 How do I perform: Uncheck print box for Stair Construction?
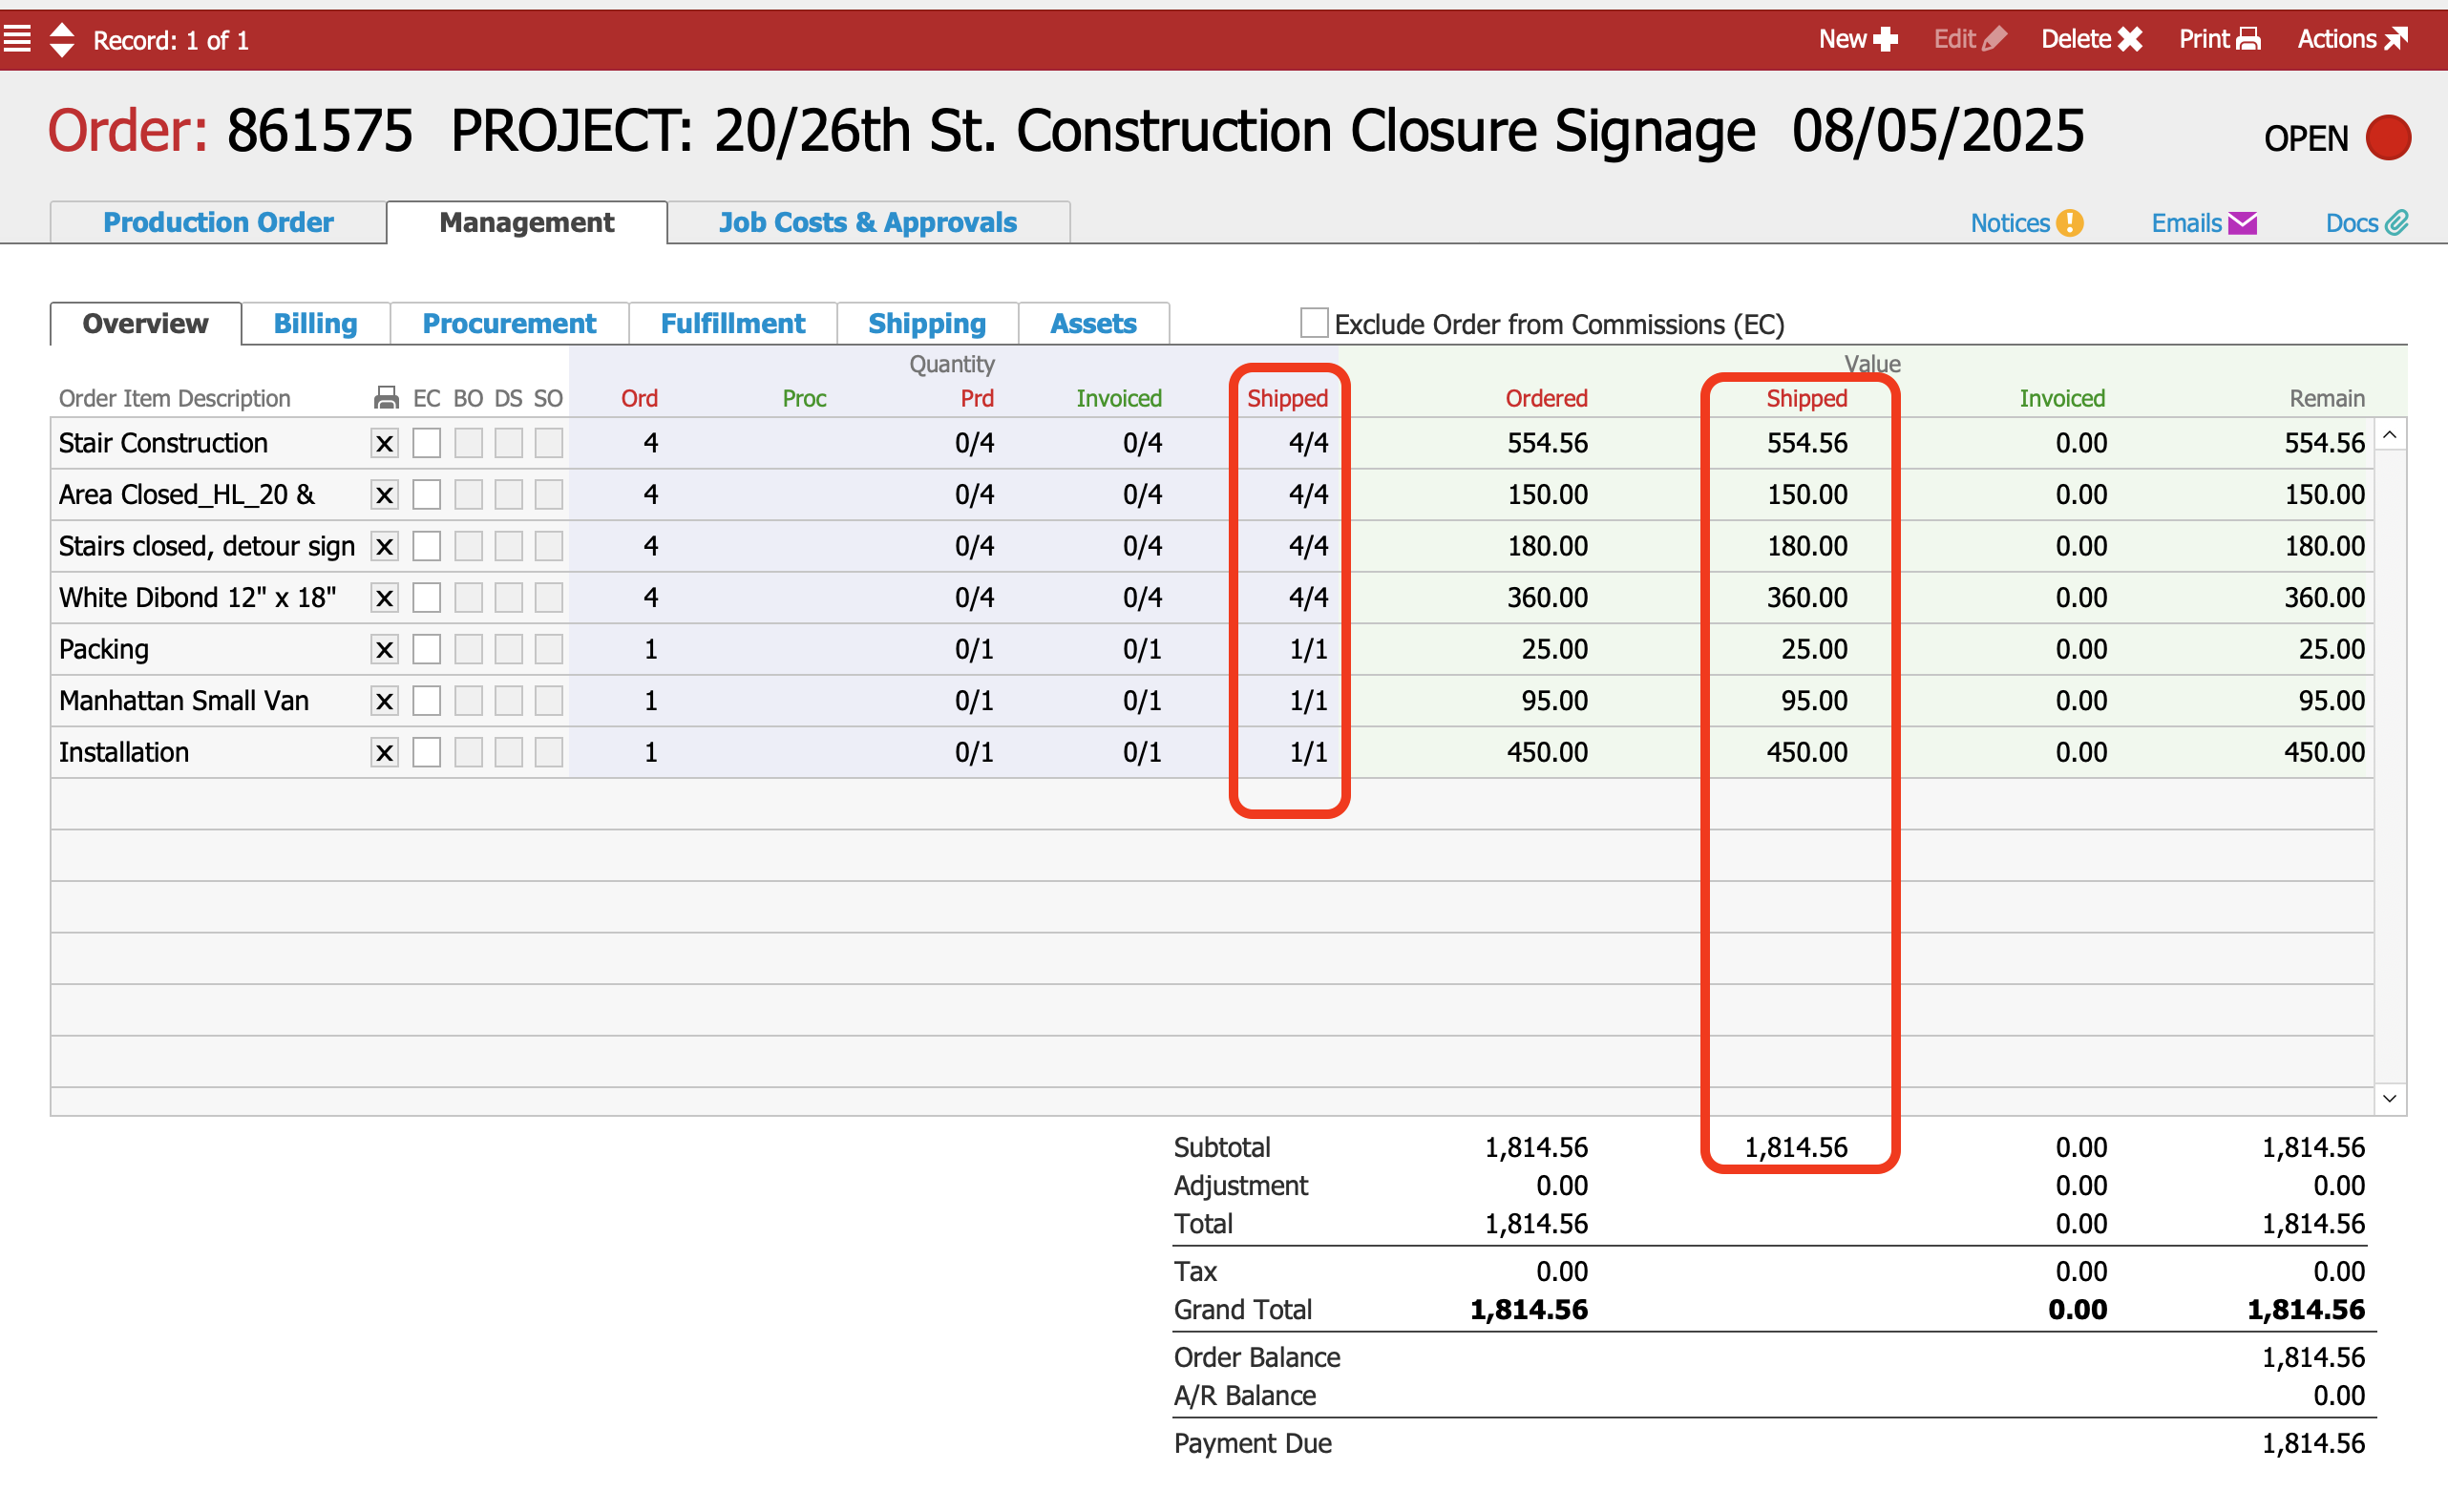click(384, 443)
